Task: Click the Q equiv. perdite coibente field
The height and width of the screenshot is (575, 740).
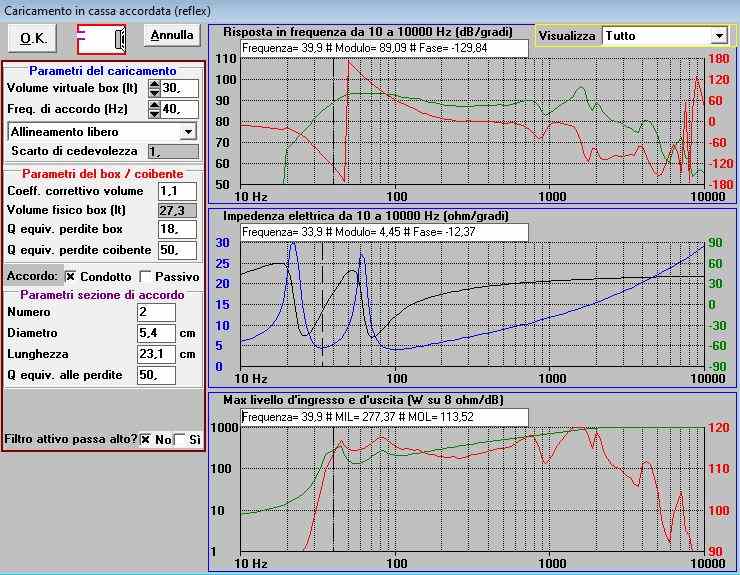Action: coord(177,250)
